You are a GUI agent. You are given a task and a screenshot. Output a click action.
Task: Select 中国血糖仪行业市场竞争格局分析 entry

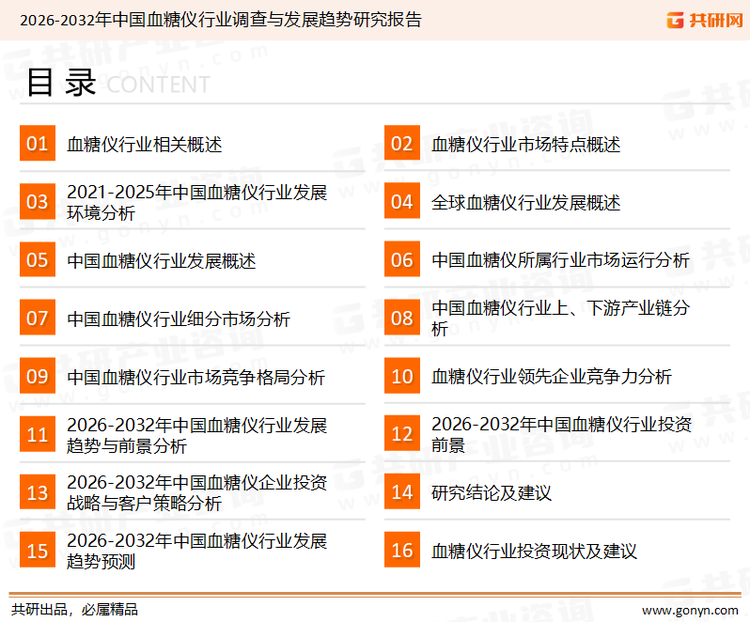196,377
